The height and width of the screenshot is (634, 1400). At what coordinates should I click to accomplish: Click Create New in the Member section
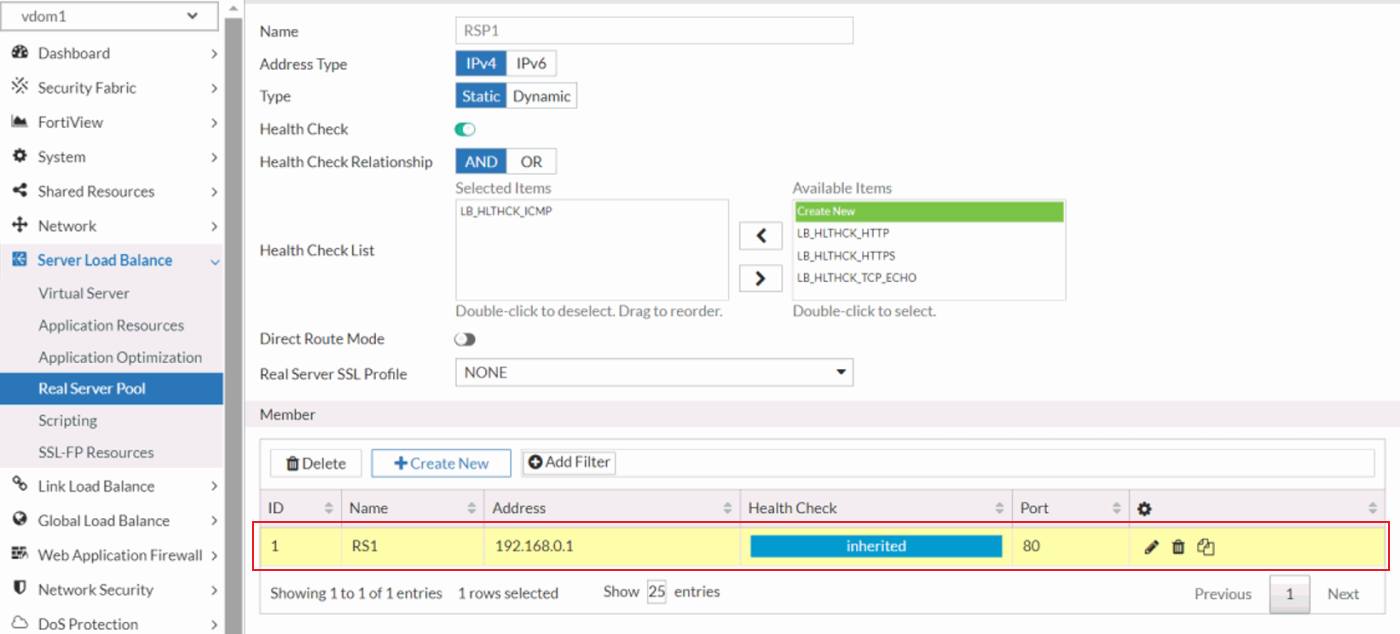click(x=440, y=462)
